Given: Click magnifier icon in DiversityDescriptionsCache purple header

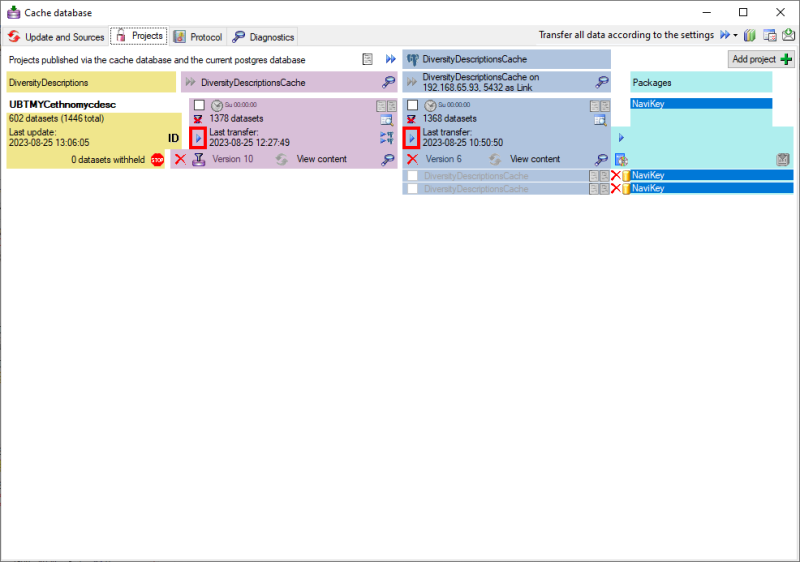Looking at the screenshot, I should click(x=388, y=82).
